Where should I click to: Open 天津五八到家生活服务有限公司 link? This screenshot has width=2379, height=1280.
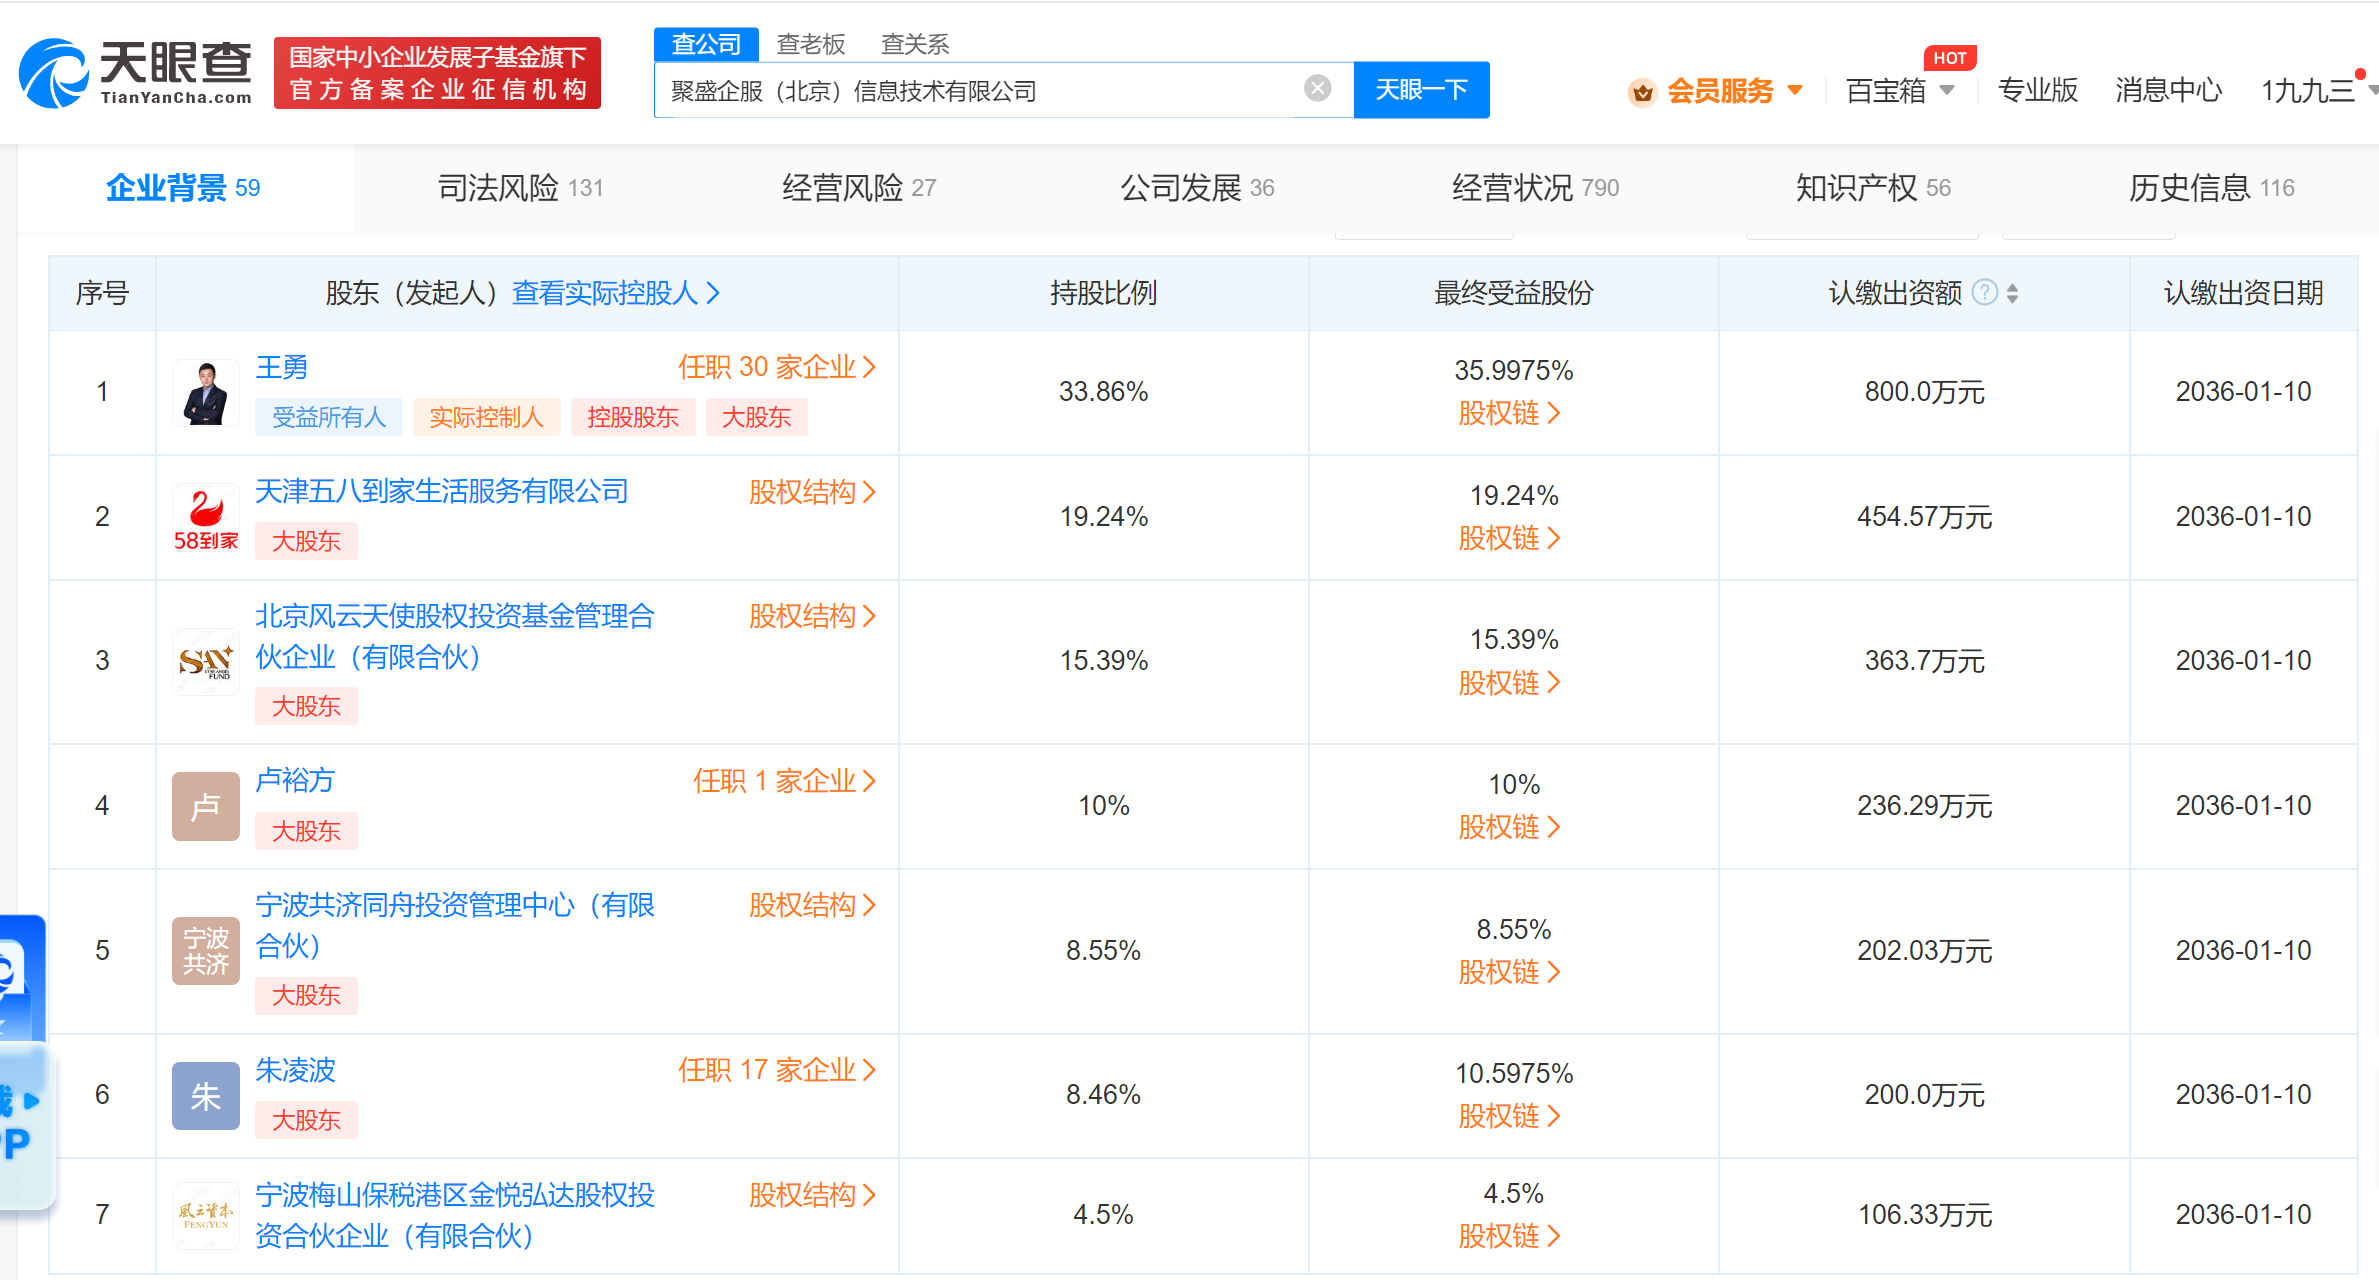pyautogui.click(x=442, y=491)
